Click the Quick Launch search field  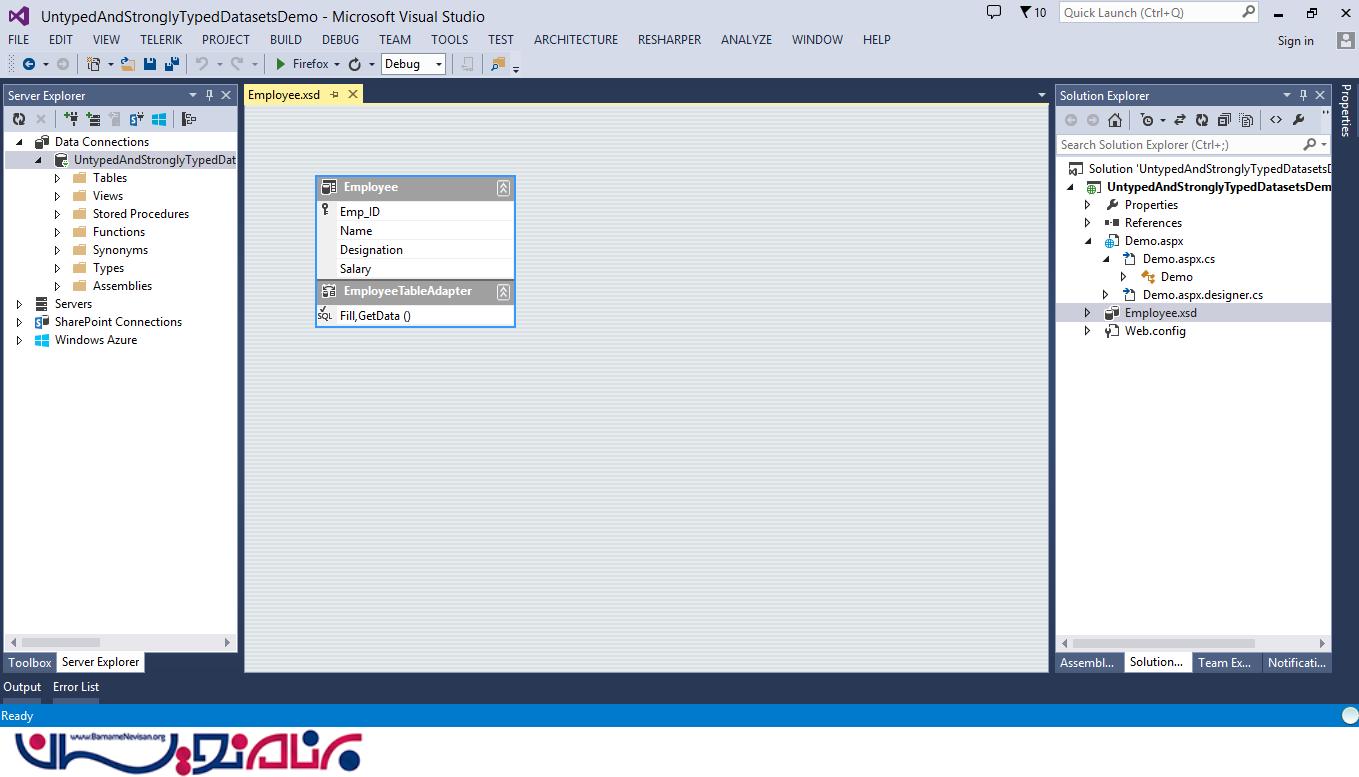(x=1159, y=13)
